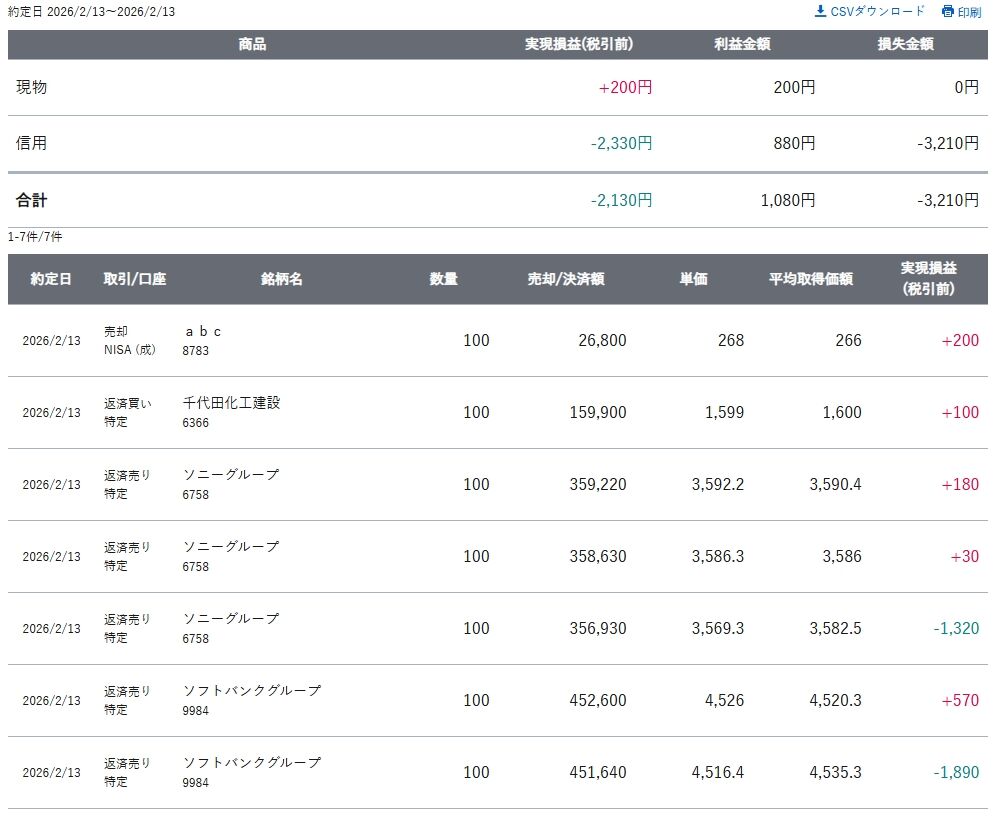The image size is (1001, 820).
Task: Click the ソニーグループ row with +180 profit
Action: 231,475
